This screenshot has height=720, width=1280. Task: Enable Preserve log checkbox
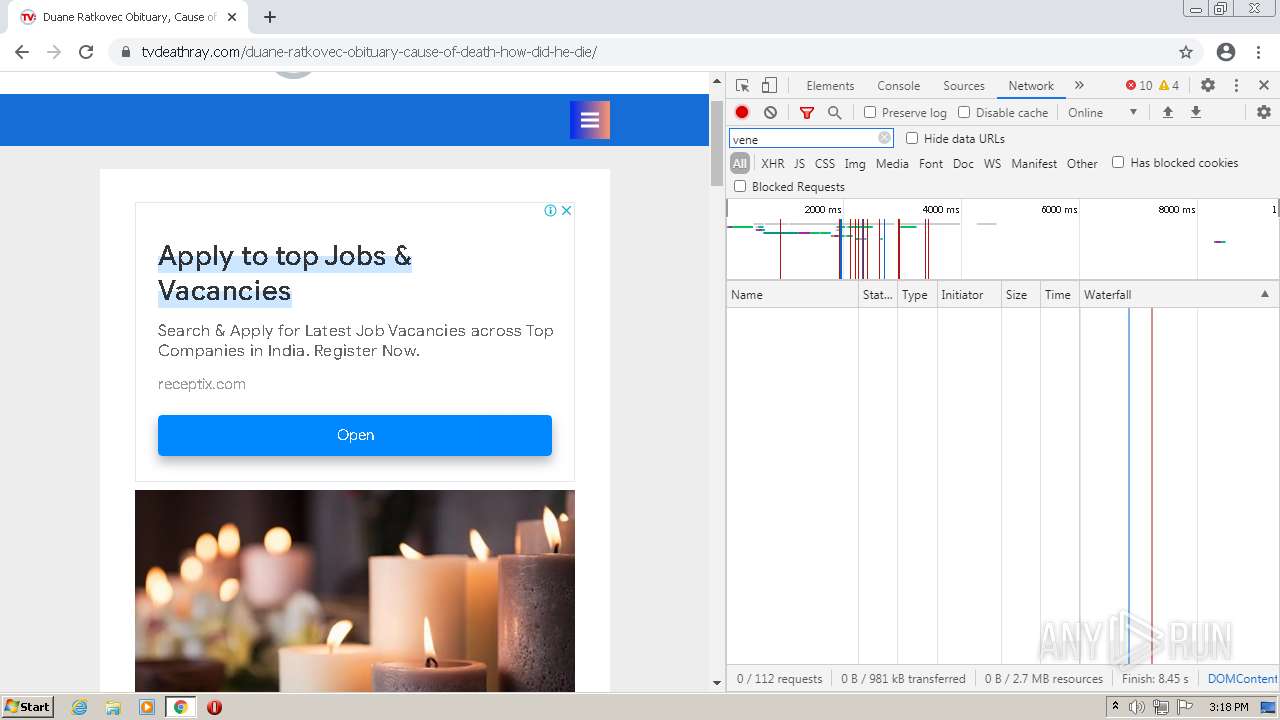click(x=870, y=113)
